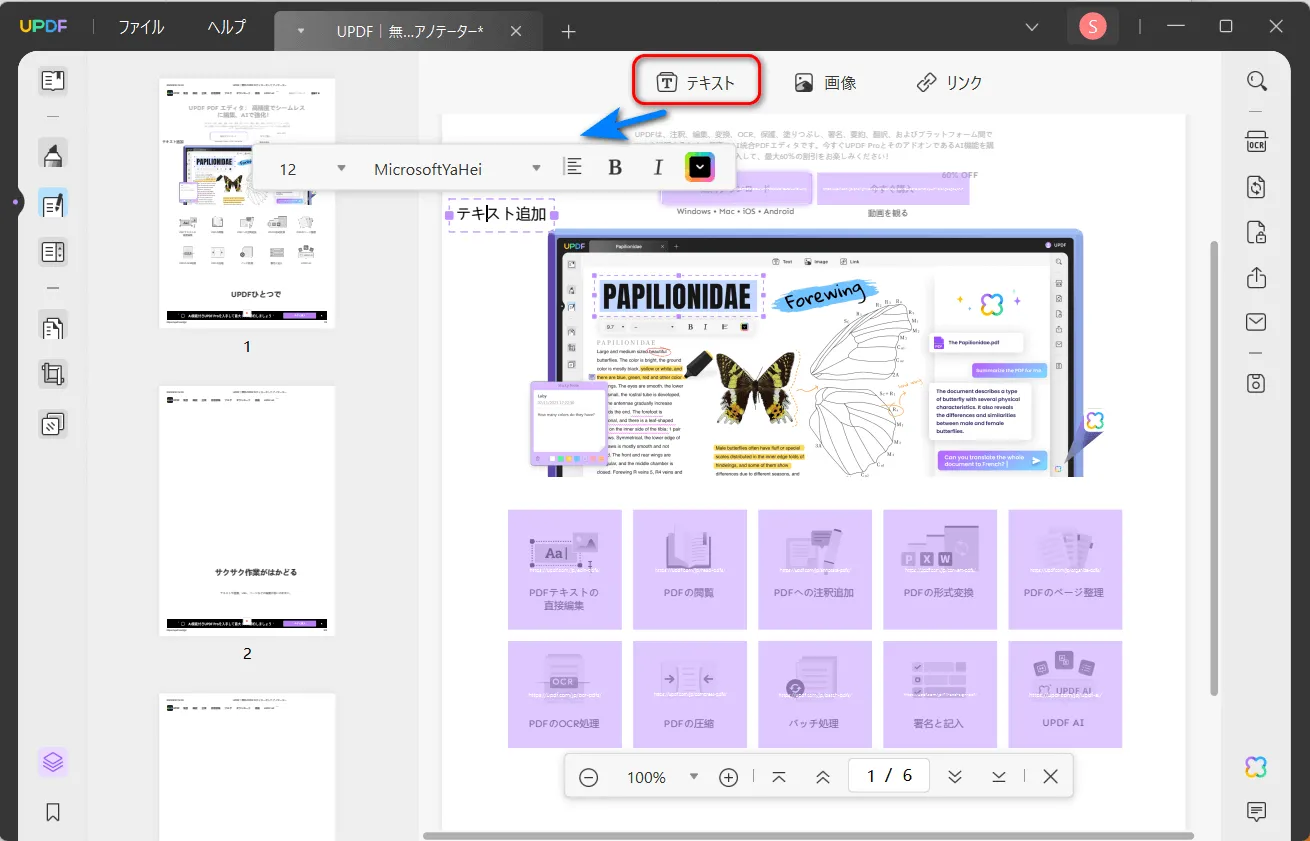
Task: Click the vertical document scrollbar
Action: point(1214,467)
